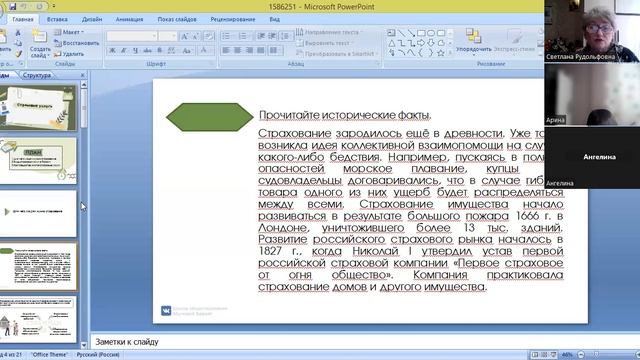Click the Font Color (A) button
640x360 pixels.
pos(204,50)
